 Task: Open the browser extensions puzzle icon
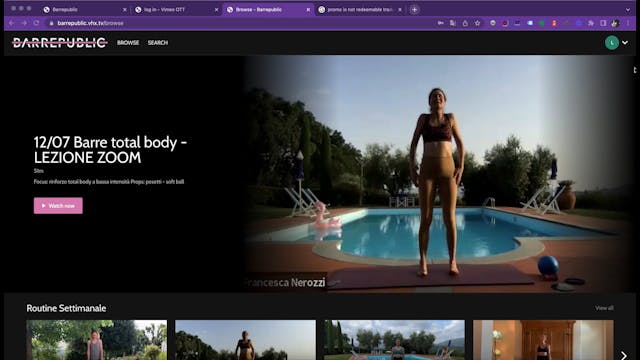point(591,23)
